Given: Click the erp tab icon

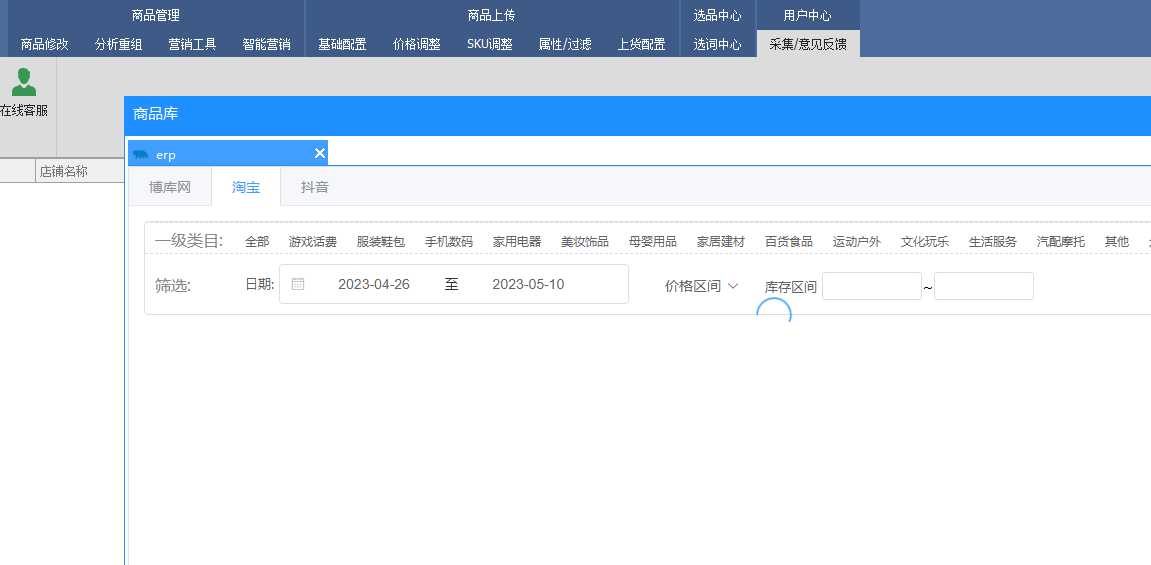Looking at the screenshot, I should [x=141, y=155].
